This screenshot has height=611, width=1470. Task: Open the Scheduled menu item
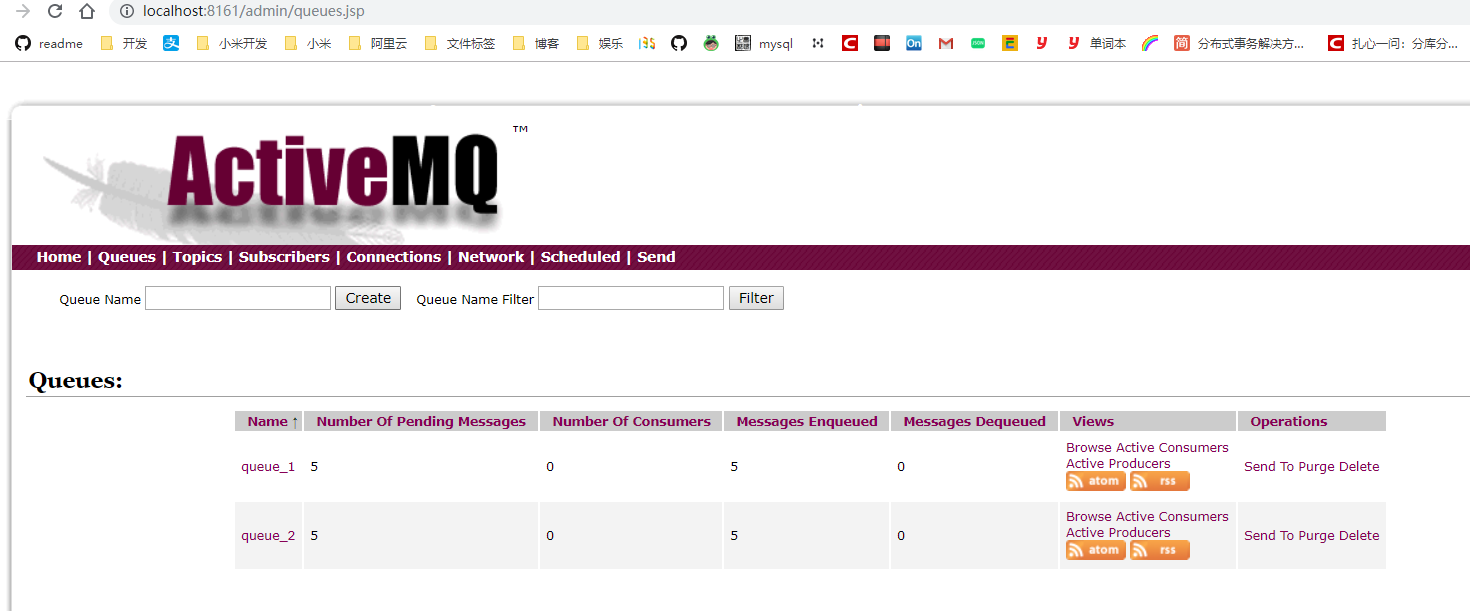580,257
